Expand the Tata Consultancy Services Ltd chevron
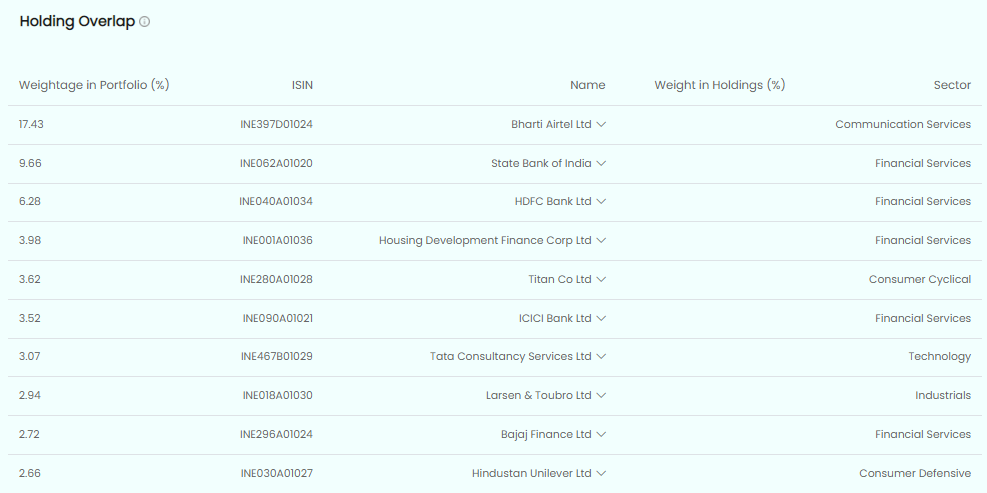Viewport: 987px width, 493px height. pyautogui.click(x=601, y=356)
